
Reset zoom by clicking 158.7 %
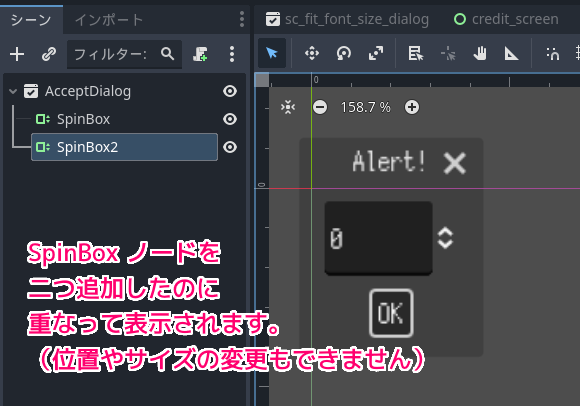365,108
